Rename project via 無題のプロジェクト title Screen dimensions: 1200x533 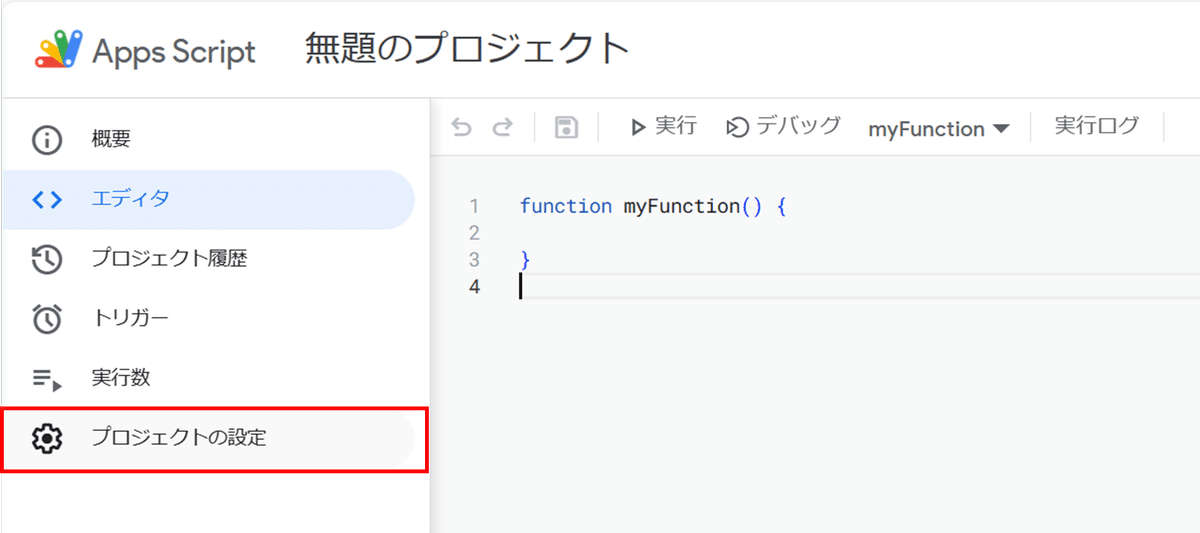pyautogui.click(x=468, y=49)
